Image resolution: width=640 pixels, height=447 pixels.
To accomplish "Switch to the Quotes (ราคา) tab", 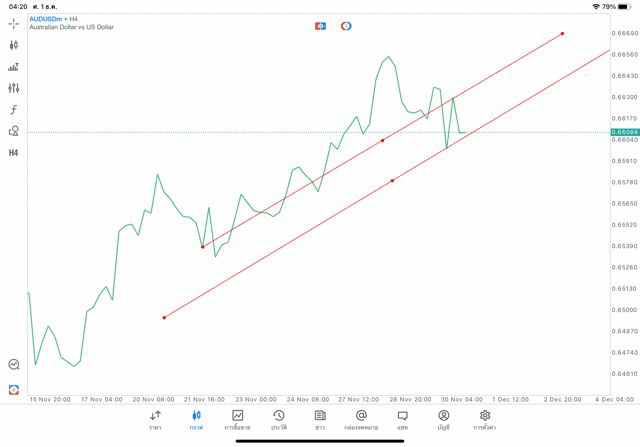I will pyautogui.click(x=155, y=420).
